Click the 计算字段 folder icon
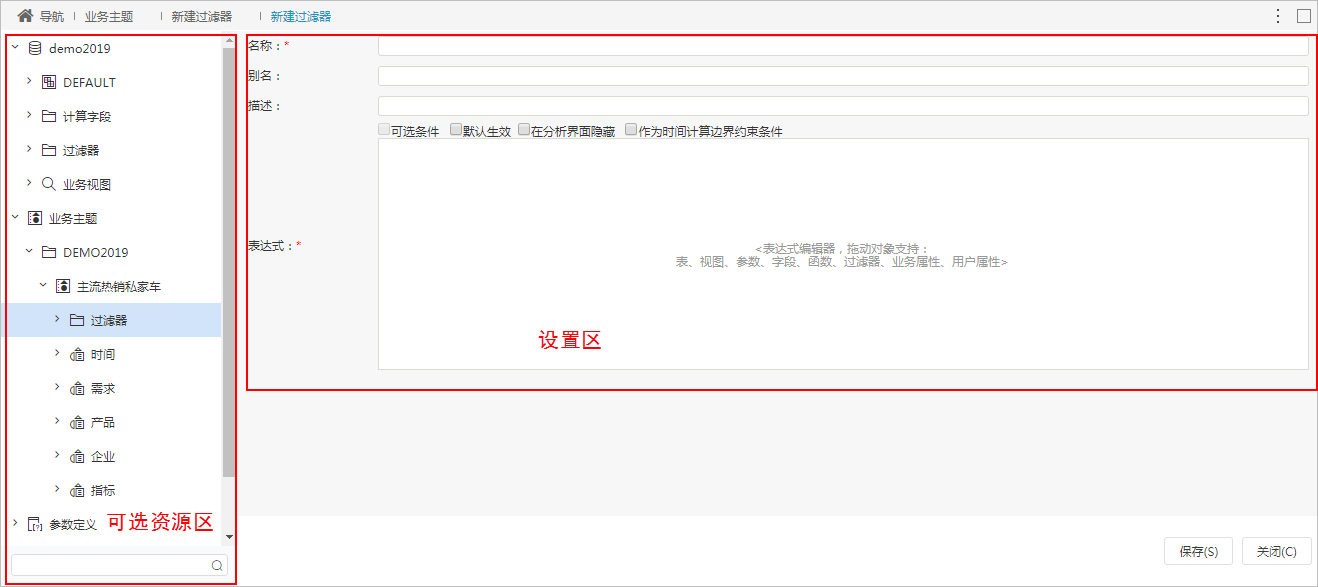1318x587 pixels. point(49,116)
